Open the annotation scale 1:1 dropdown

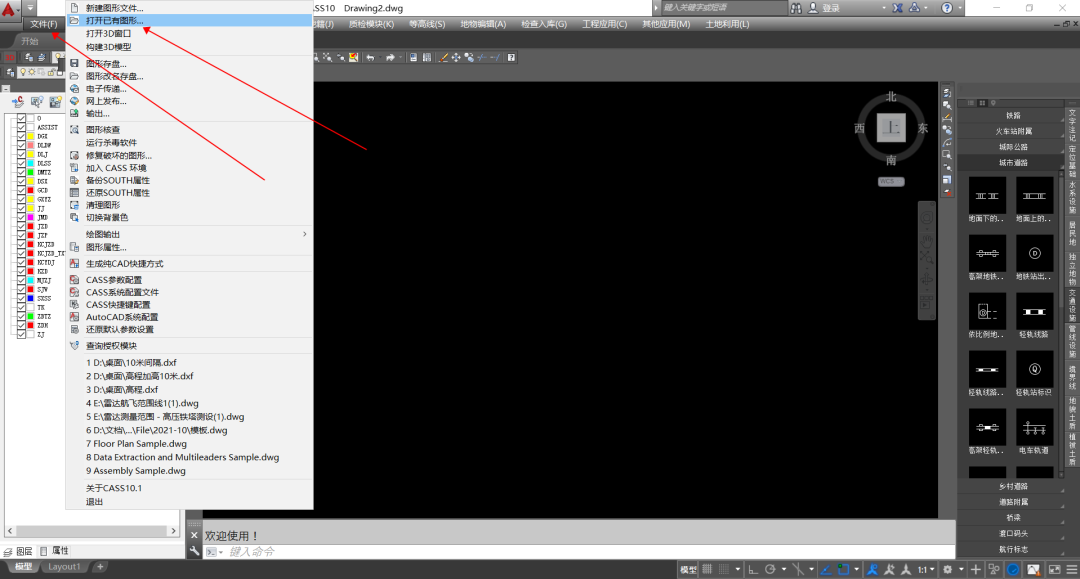coord(925,569)
